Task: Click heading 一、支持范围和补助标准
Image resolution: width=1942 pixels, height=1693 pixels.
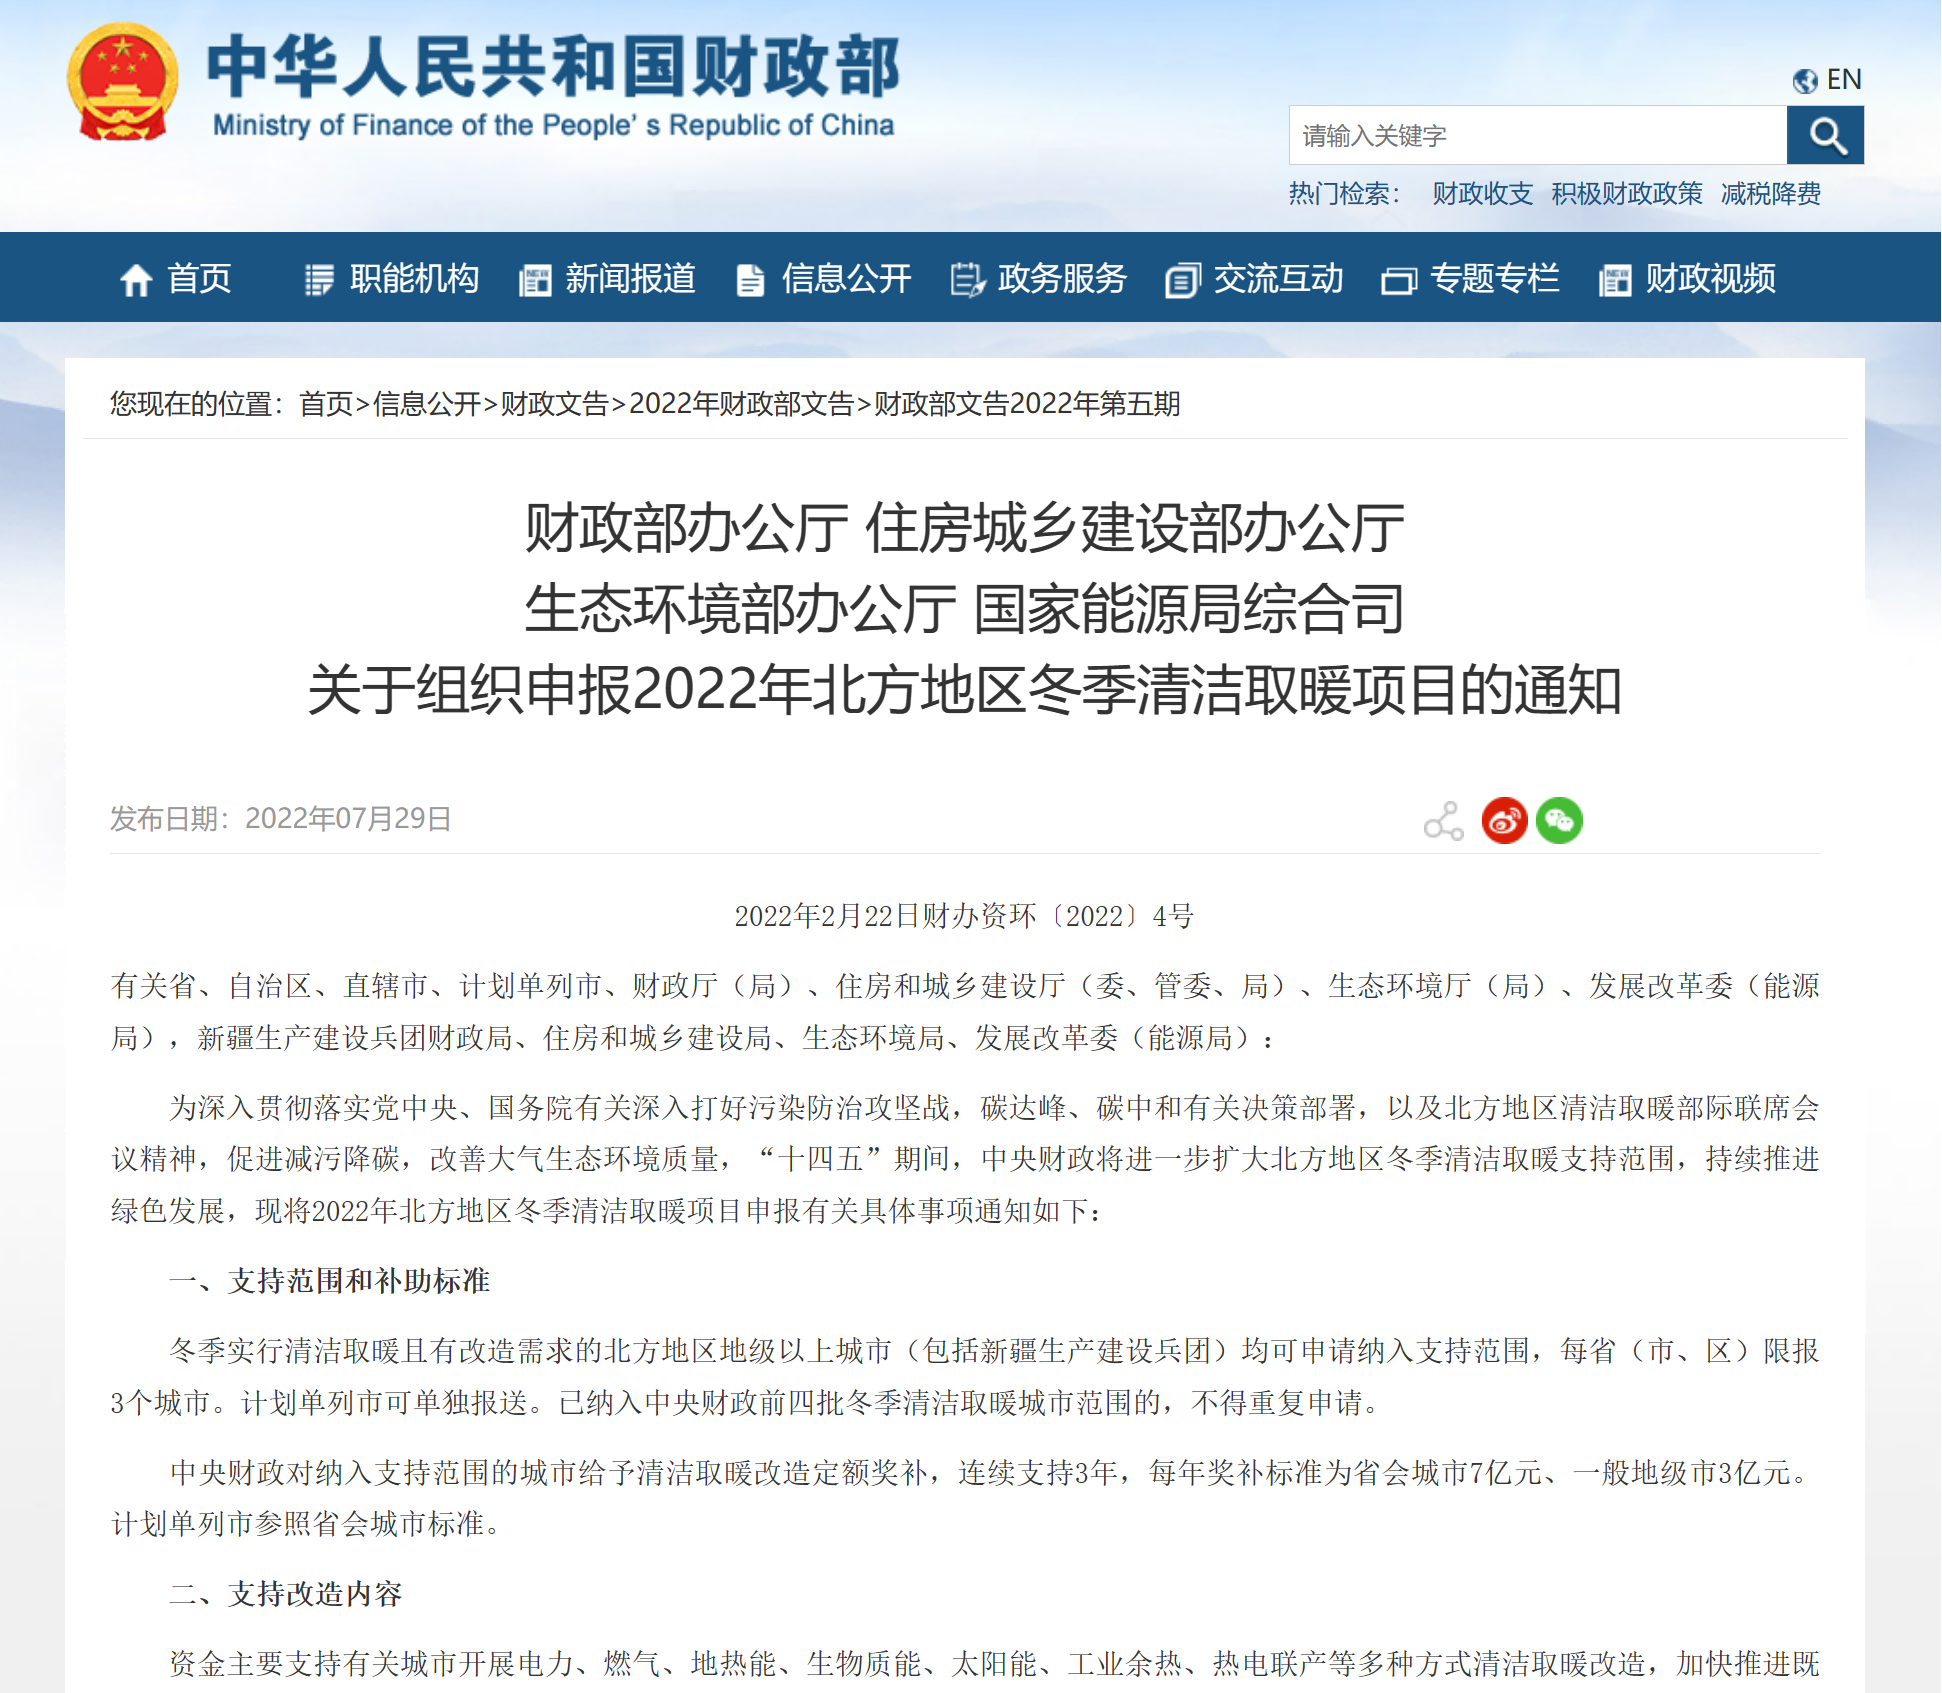Action: (x=330, y=1281)
